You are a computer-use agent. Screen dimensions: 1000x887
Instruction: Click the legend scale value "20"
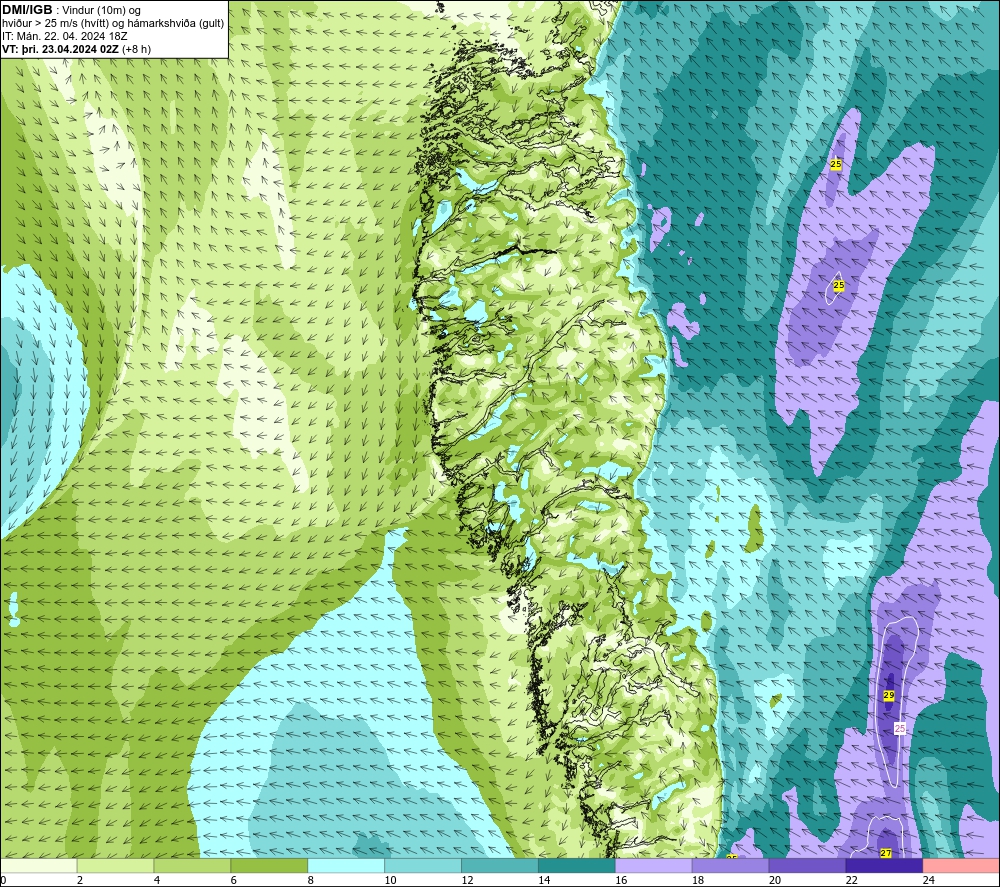pos(775,880)
